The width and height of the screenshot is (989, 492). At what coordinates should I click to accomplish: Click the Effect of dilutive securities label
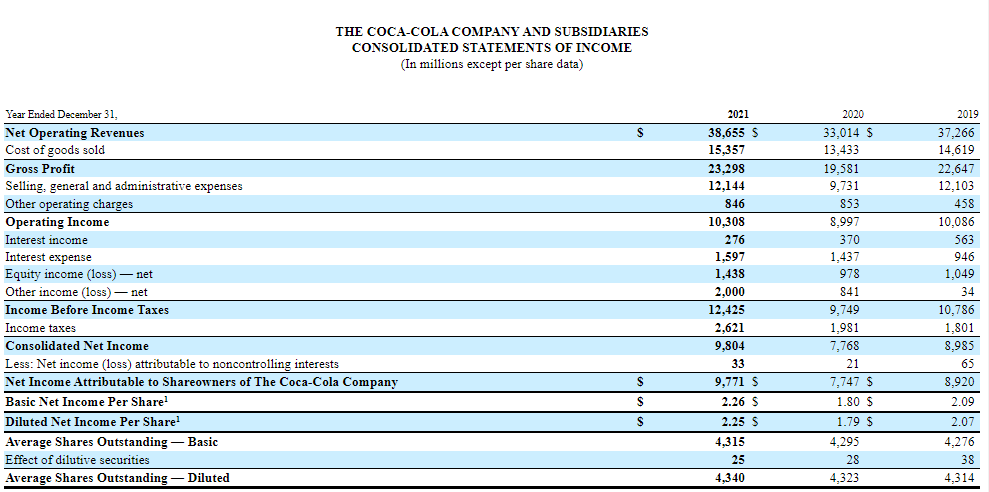tap(77, 460)
